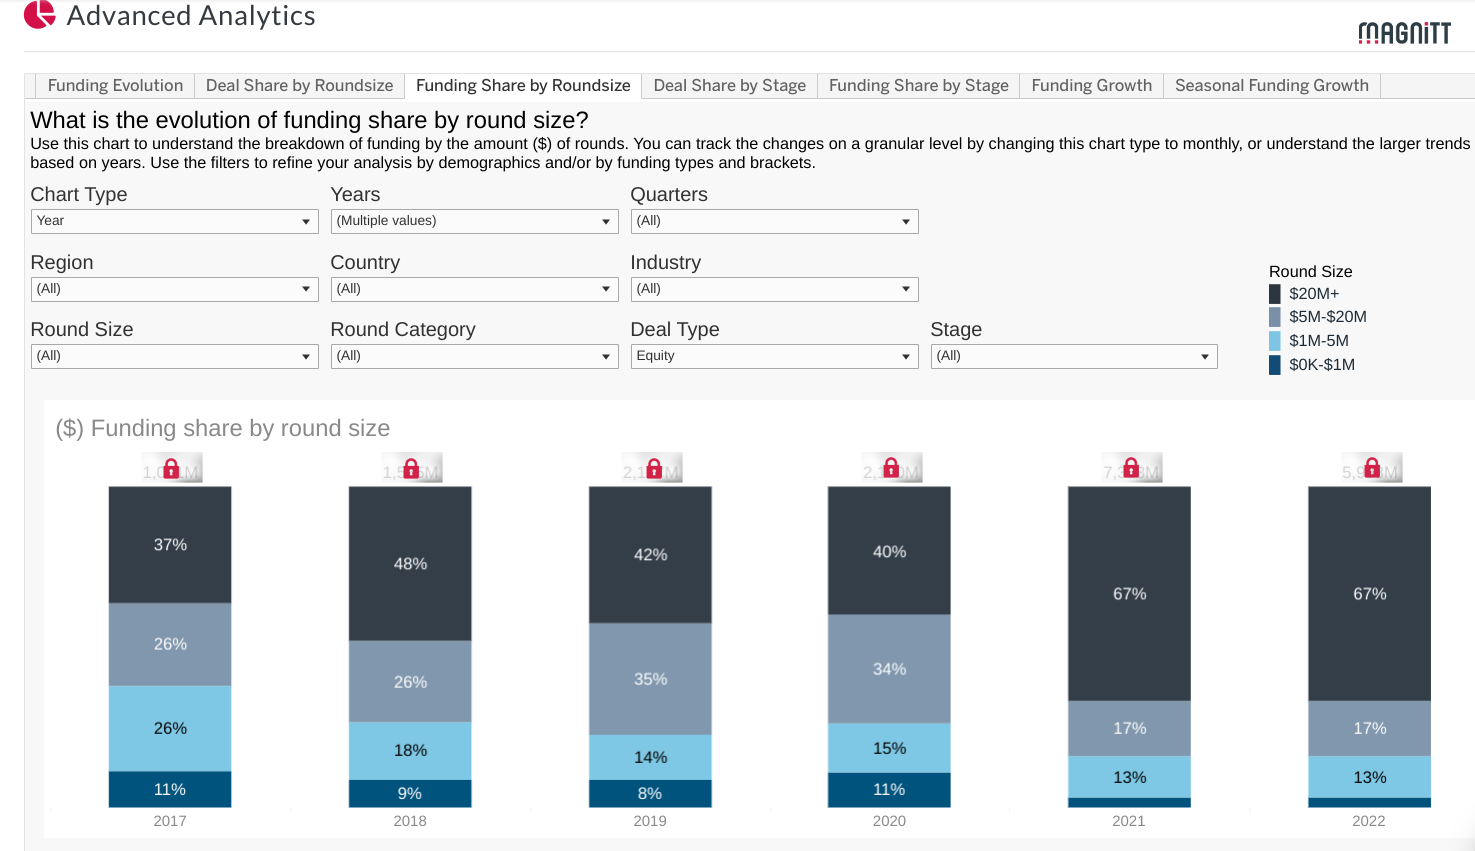Switch to the Deal Share by Stage tab
1475x851 pixels.
click(729, 85)
